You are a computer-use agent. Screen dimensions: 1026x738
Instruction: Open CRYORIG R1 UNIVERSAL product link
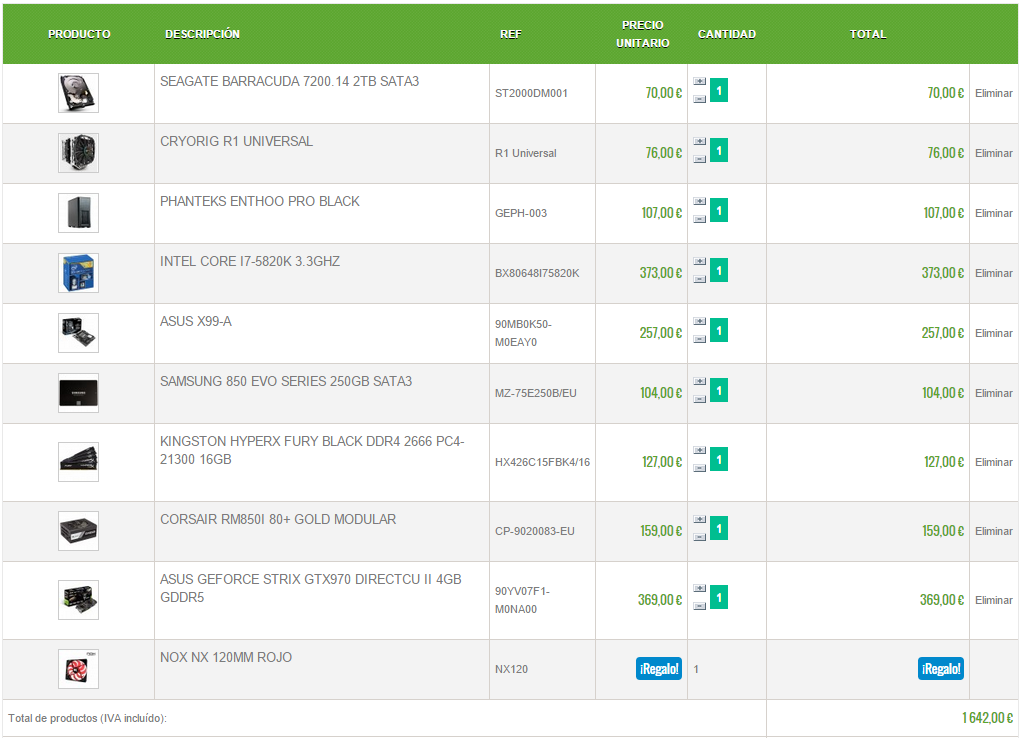point(236,141)
